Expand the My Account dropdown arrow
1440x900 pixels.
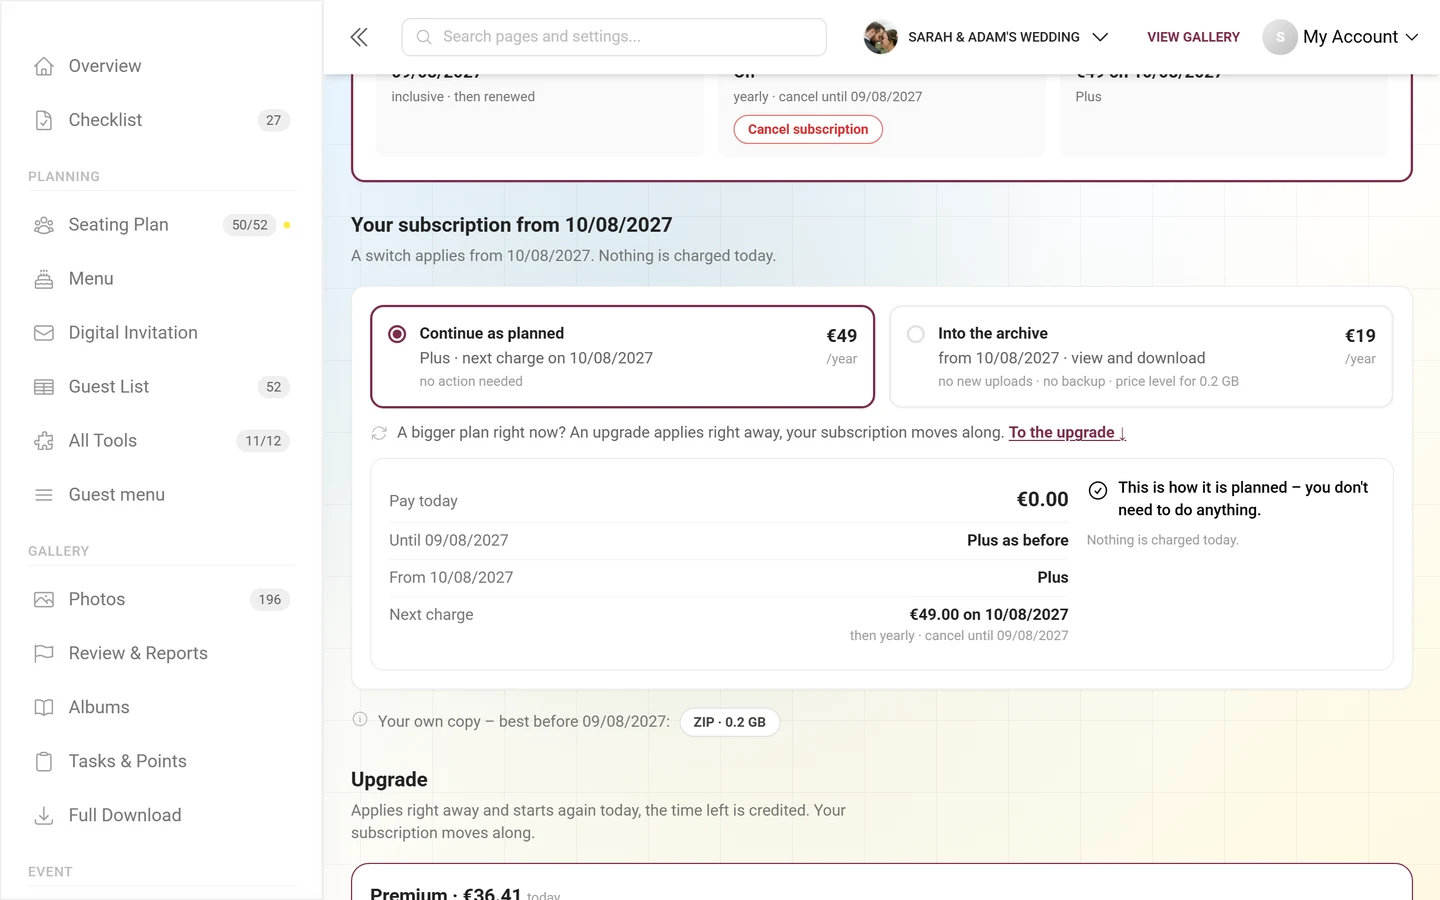(1412, 37)
